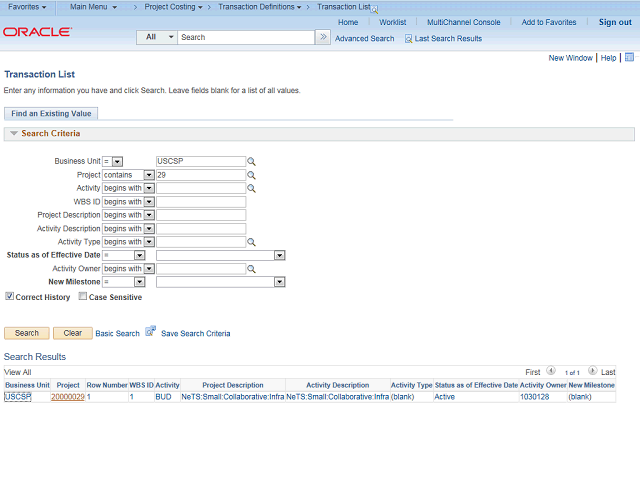640x480 pixels.
Task: Open MultiChannel Console link
Action: point(464,22)
